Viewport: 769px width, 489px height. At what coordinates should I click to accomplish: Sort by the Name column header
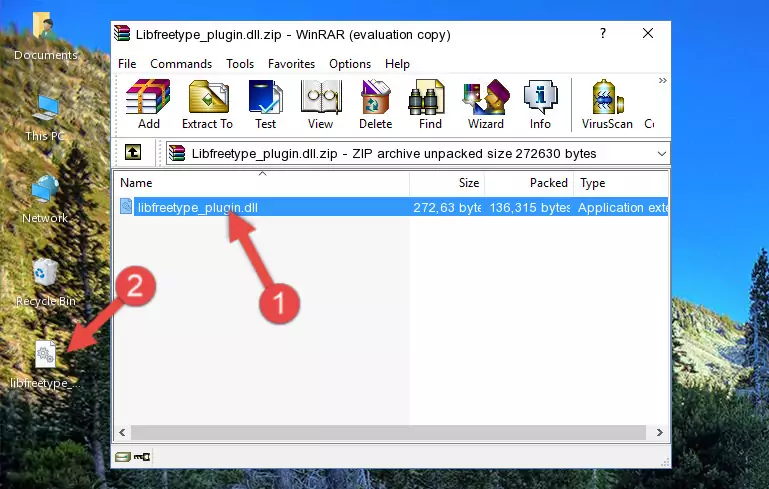[262, 182]
